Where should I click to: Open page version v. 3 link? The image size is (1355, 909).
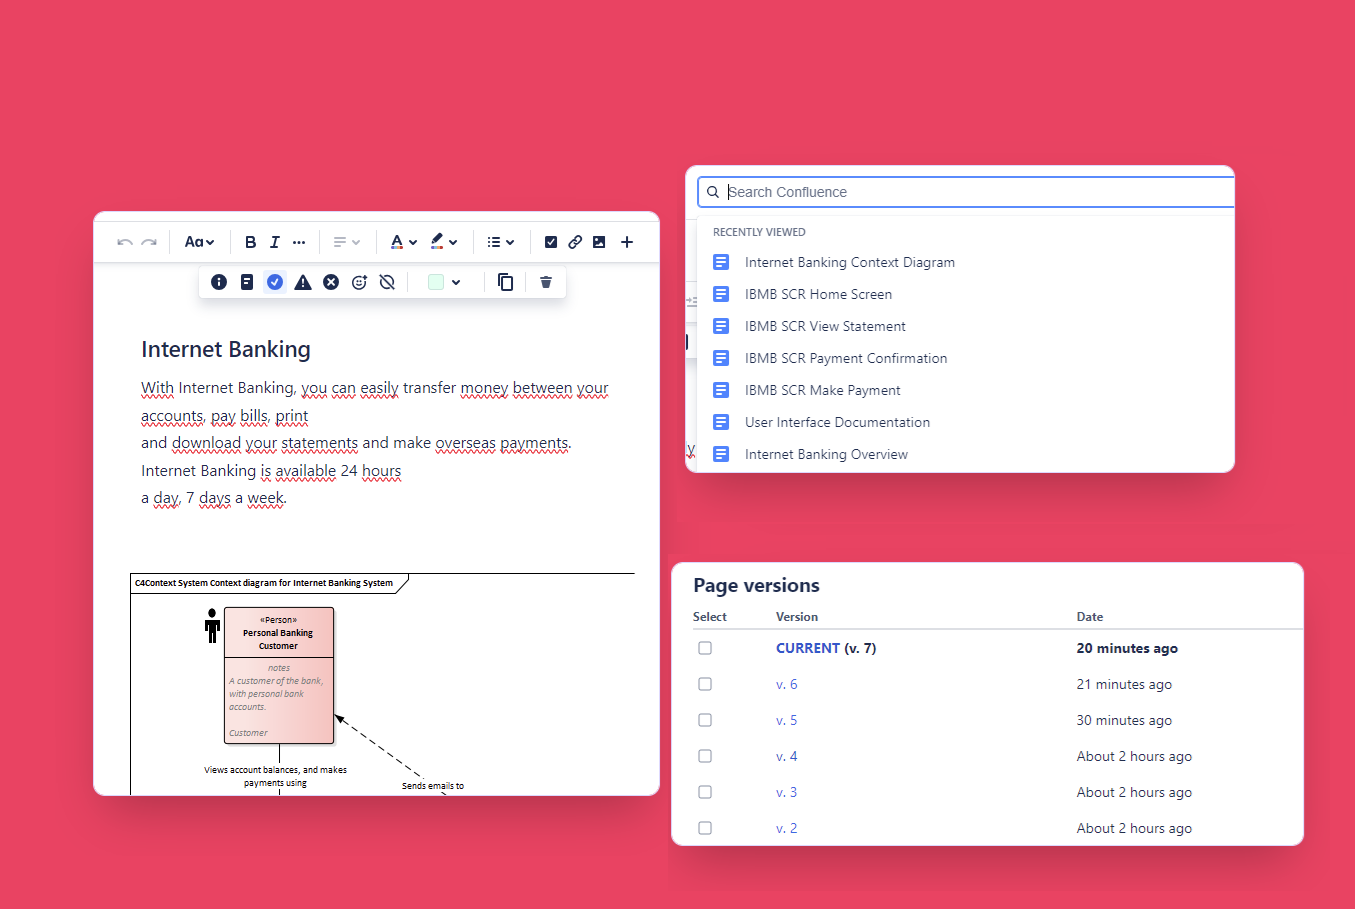click(787, 792)
